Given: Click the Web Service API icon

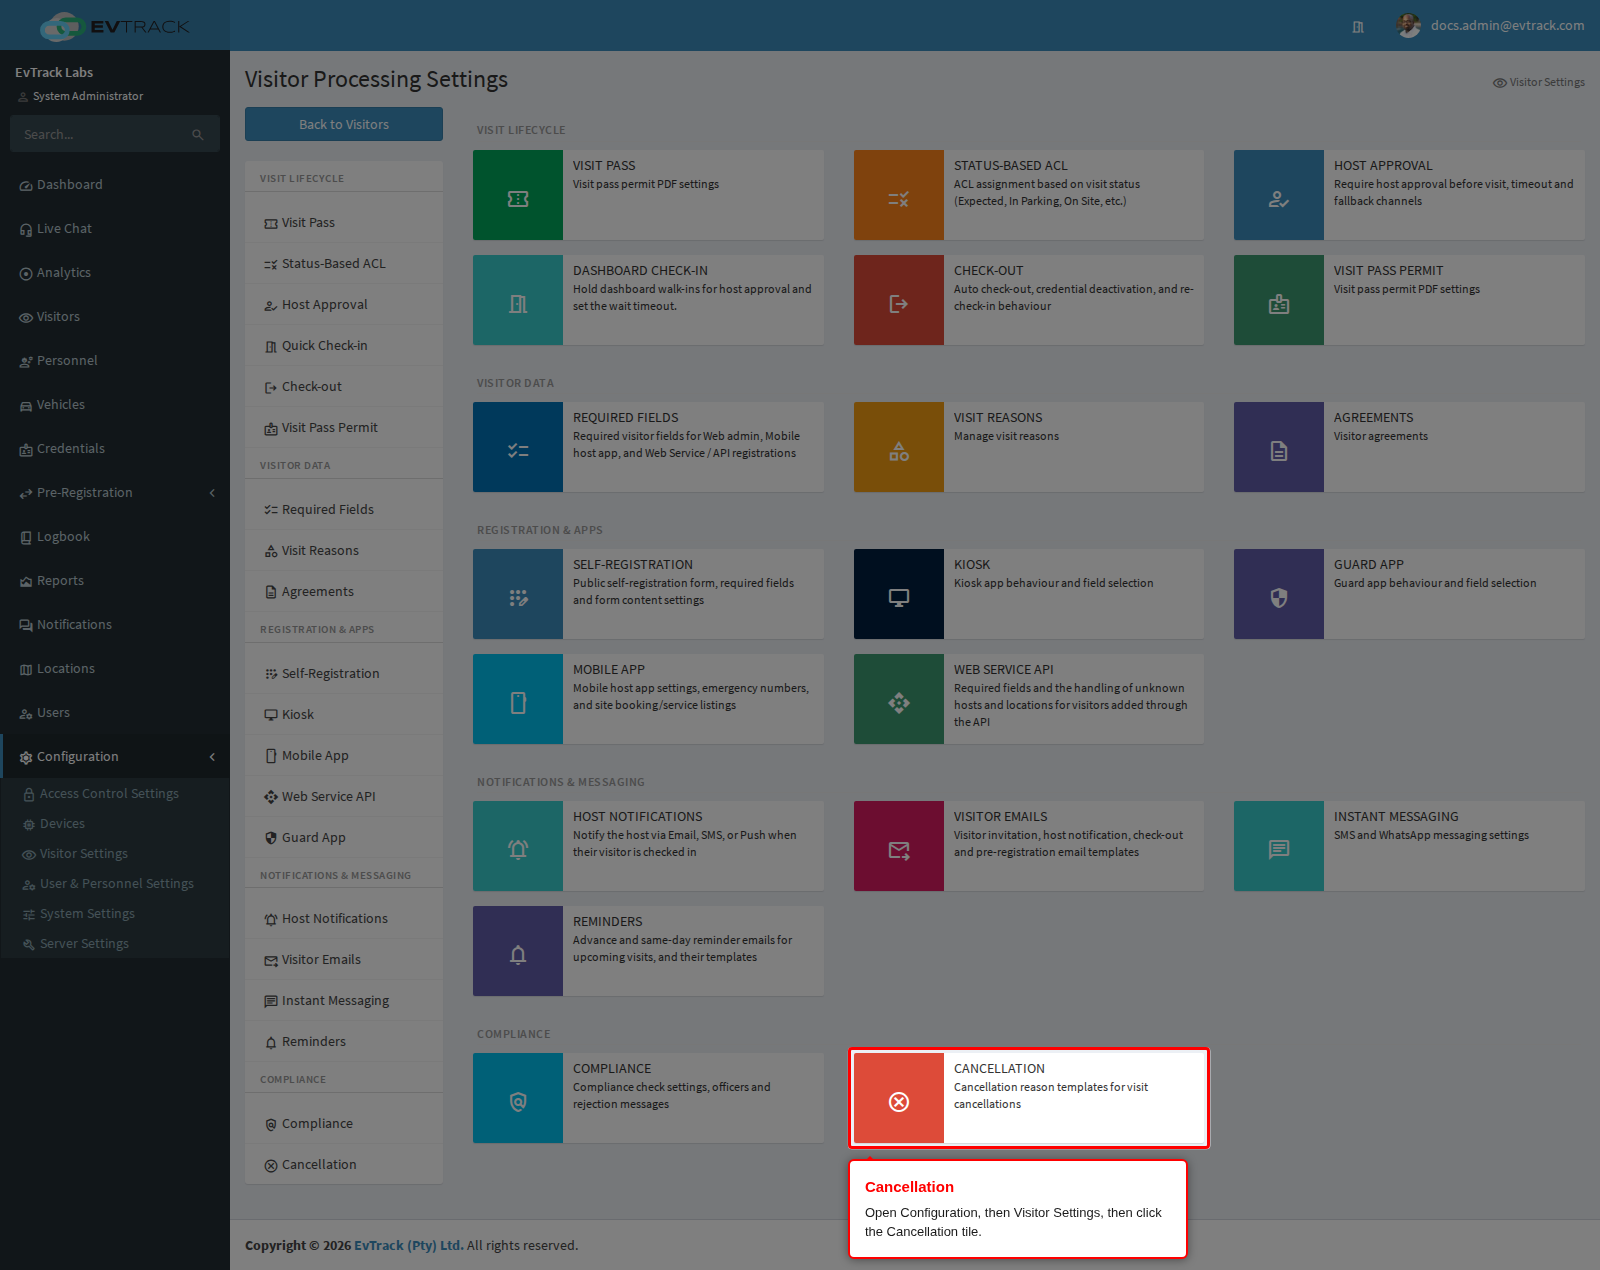Looking at the screenshot, I should (898, 699).
